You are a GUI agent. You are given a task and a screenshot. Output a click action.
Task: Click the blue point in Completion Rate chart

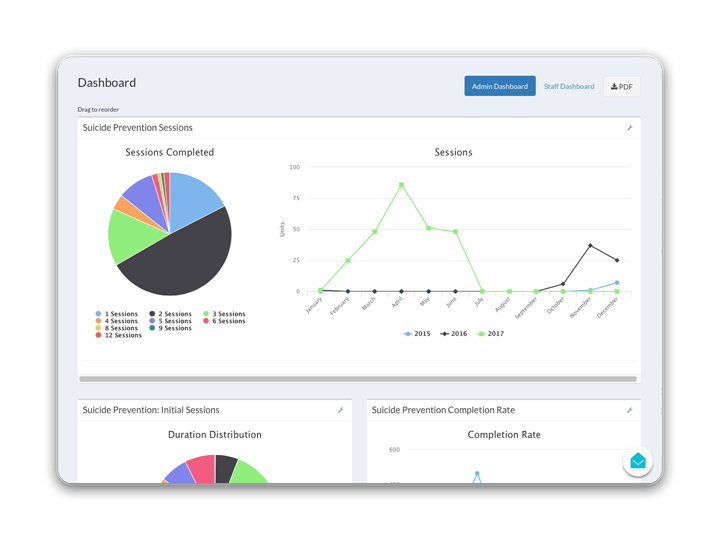click(x=477, y=473)
